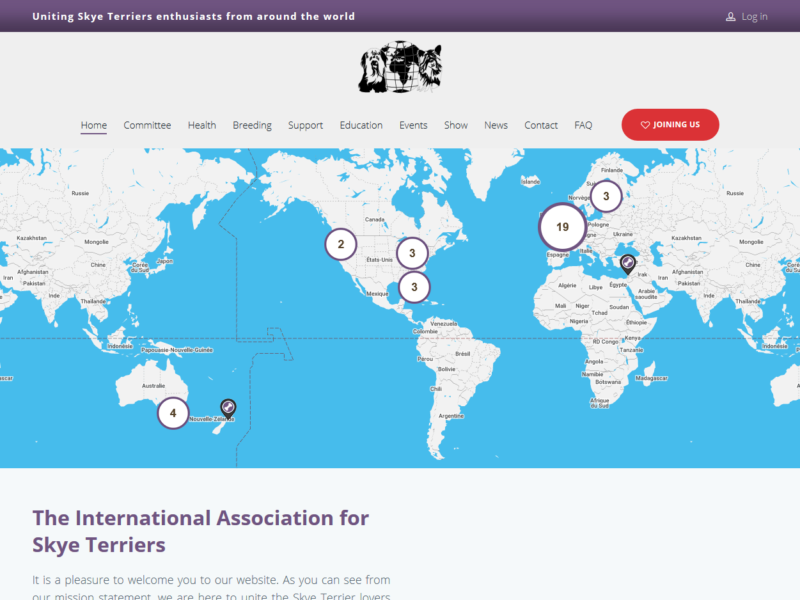Go to the Health section
Viewport: 800px width, 600px height.
pos(202,125)
